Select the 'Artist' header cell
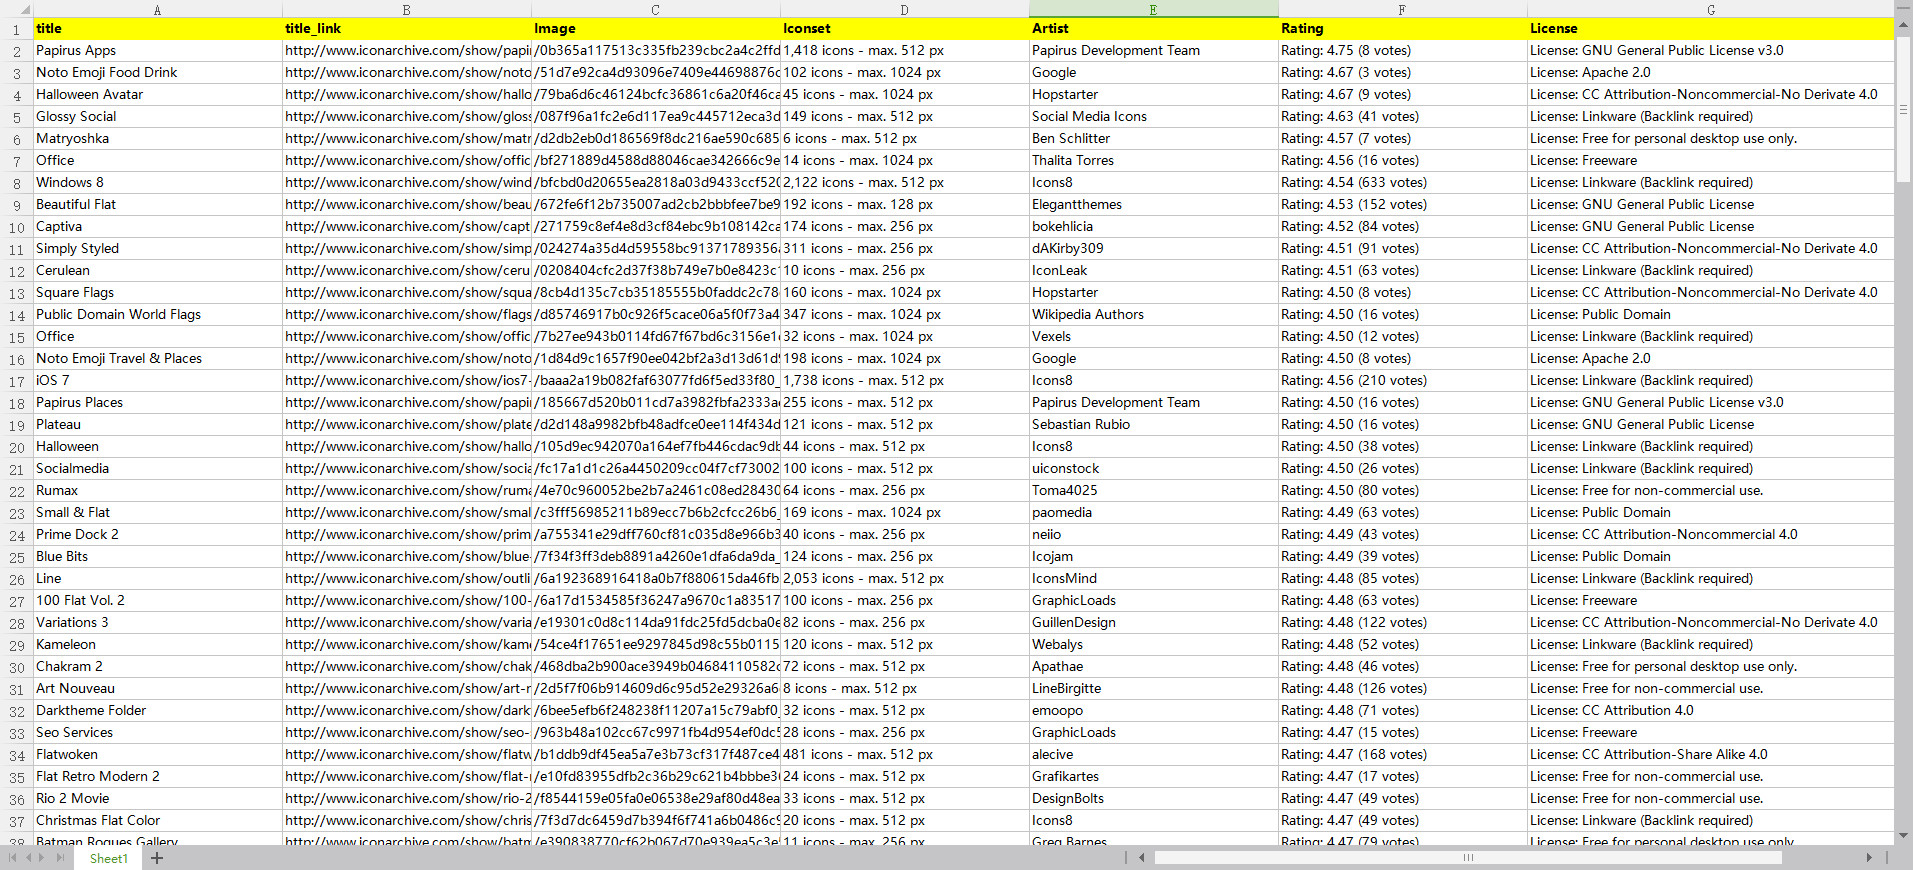The image size is (1913, 870). [1153, 29]
